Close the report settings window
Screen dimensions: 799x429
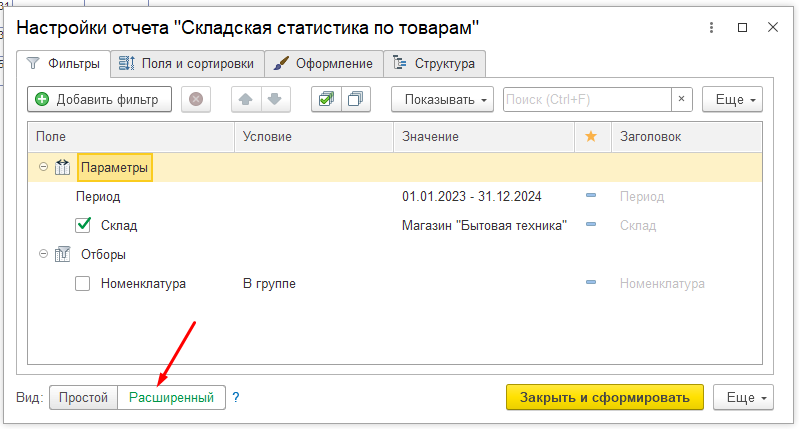(773, 28)
